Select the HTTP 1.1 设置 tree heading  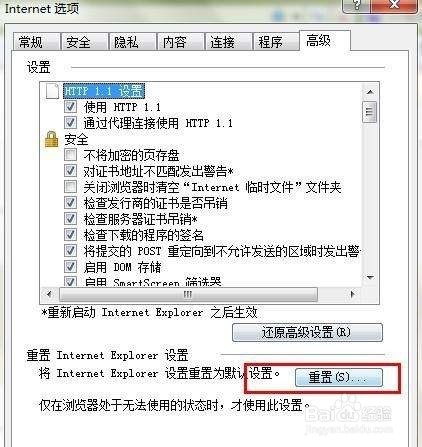(x=104, y=91)
